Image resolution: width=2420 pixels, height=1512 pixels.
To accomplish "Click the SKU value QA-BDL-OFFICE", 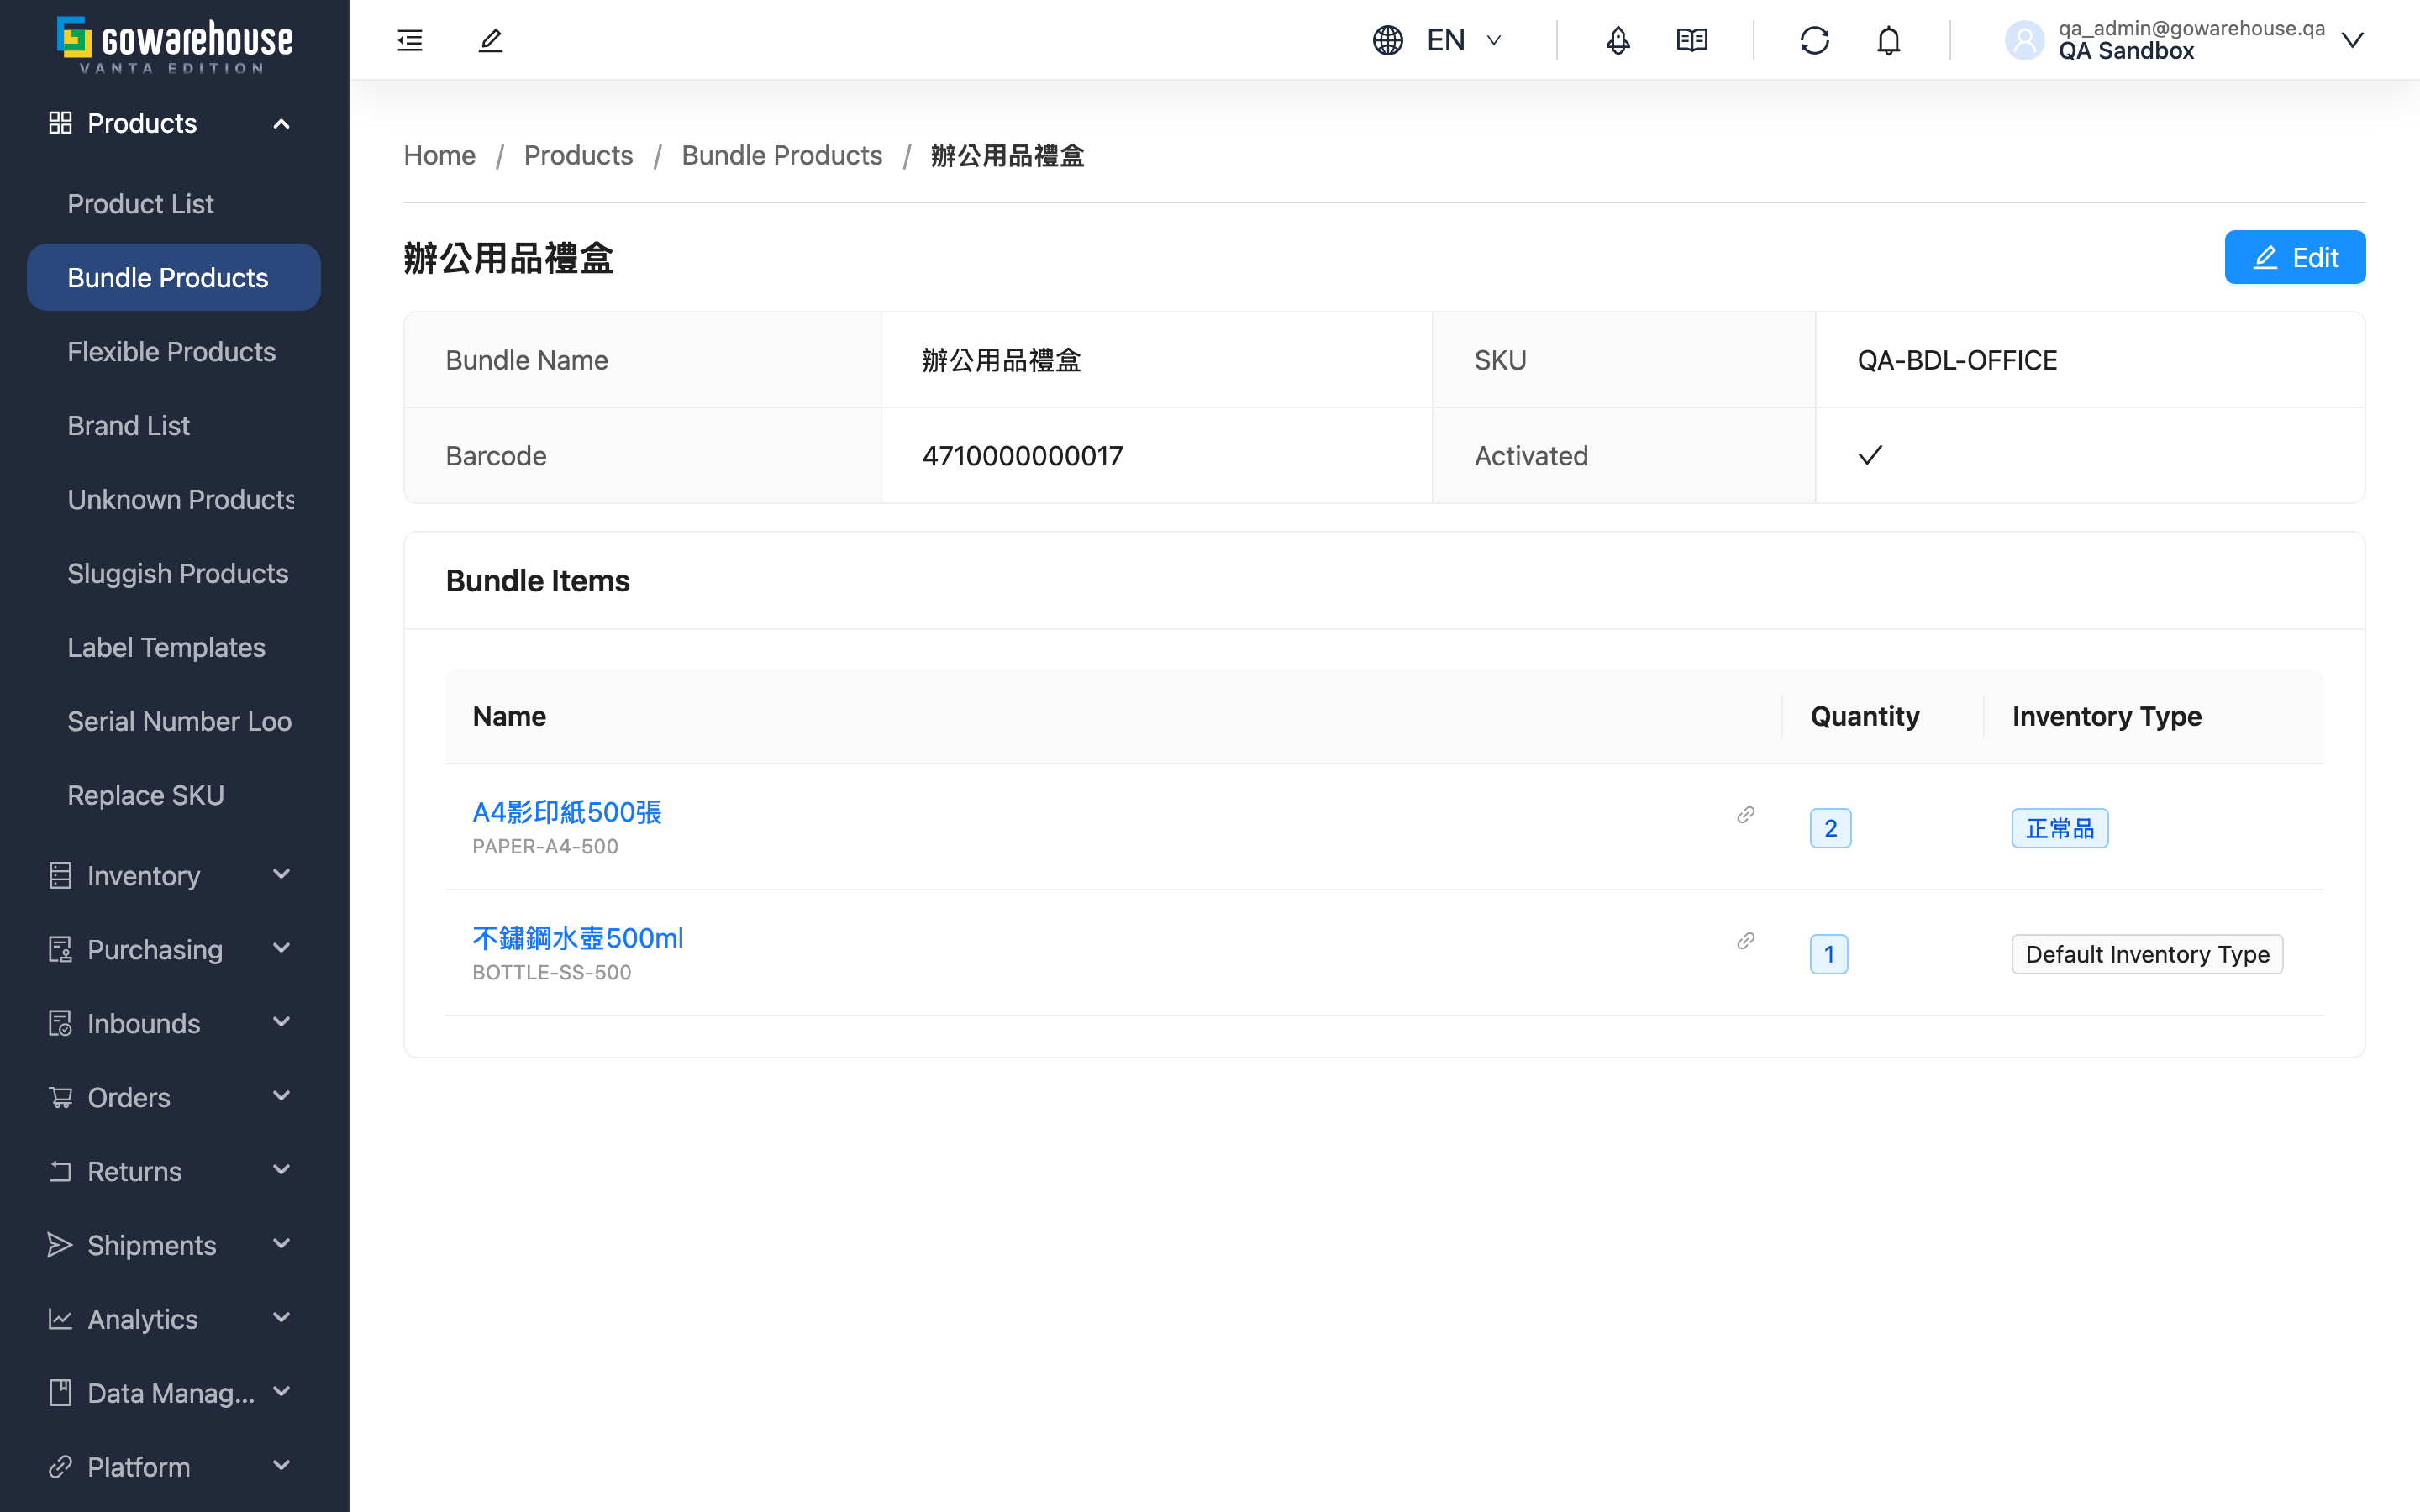I will 1957,360.
